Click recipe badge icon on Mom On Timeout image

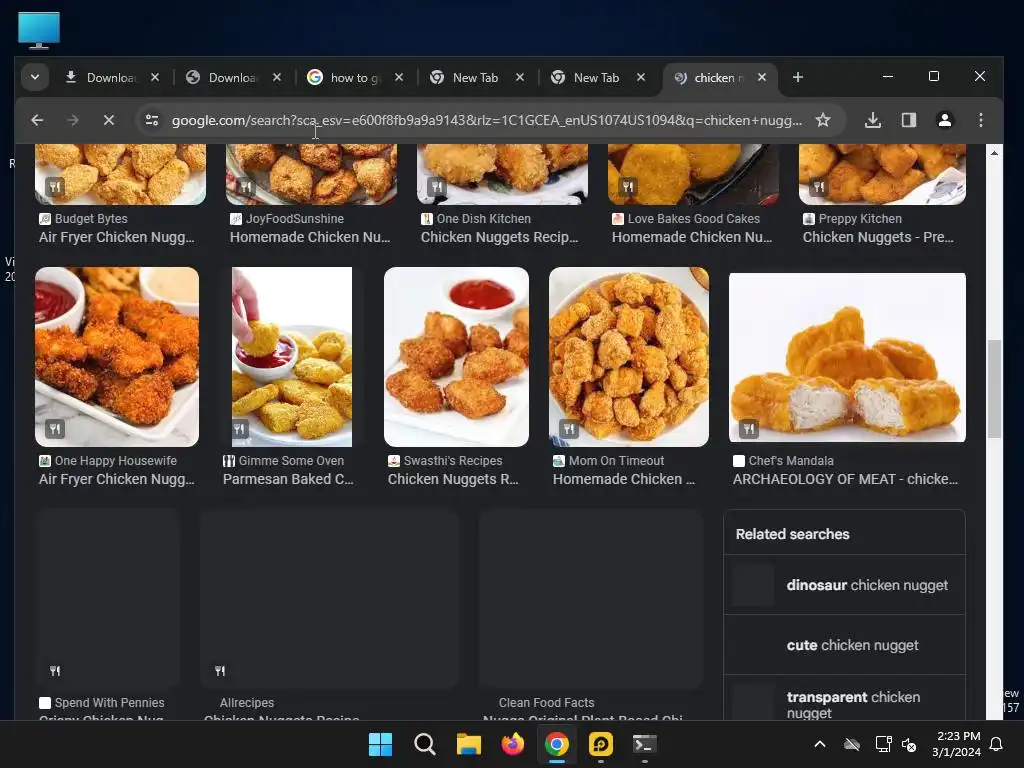pyautogui.click(x=569, y=429)
